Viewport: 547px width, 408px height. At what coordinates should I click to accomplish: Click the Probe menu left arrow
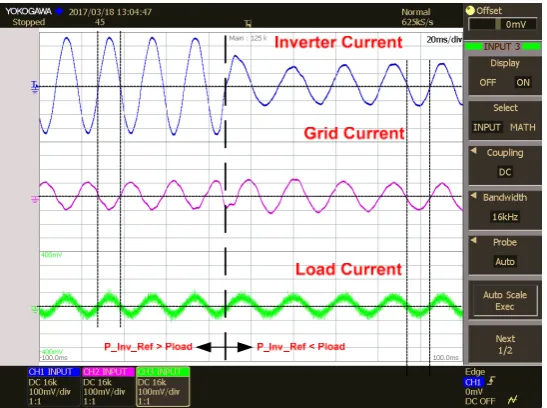tap(473, 240)
